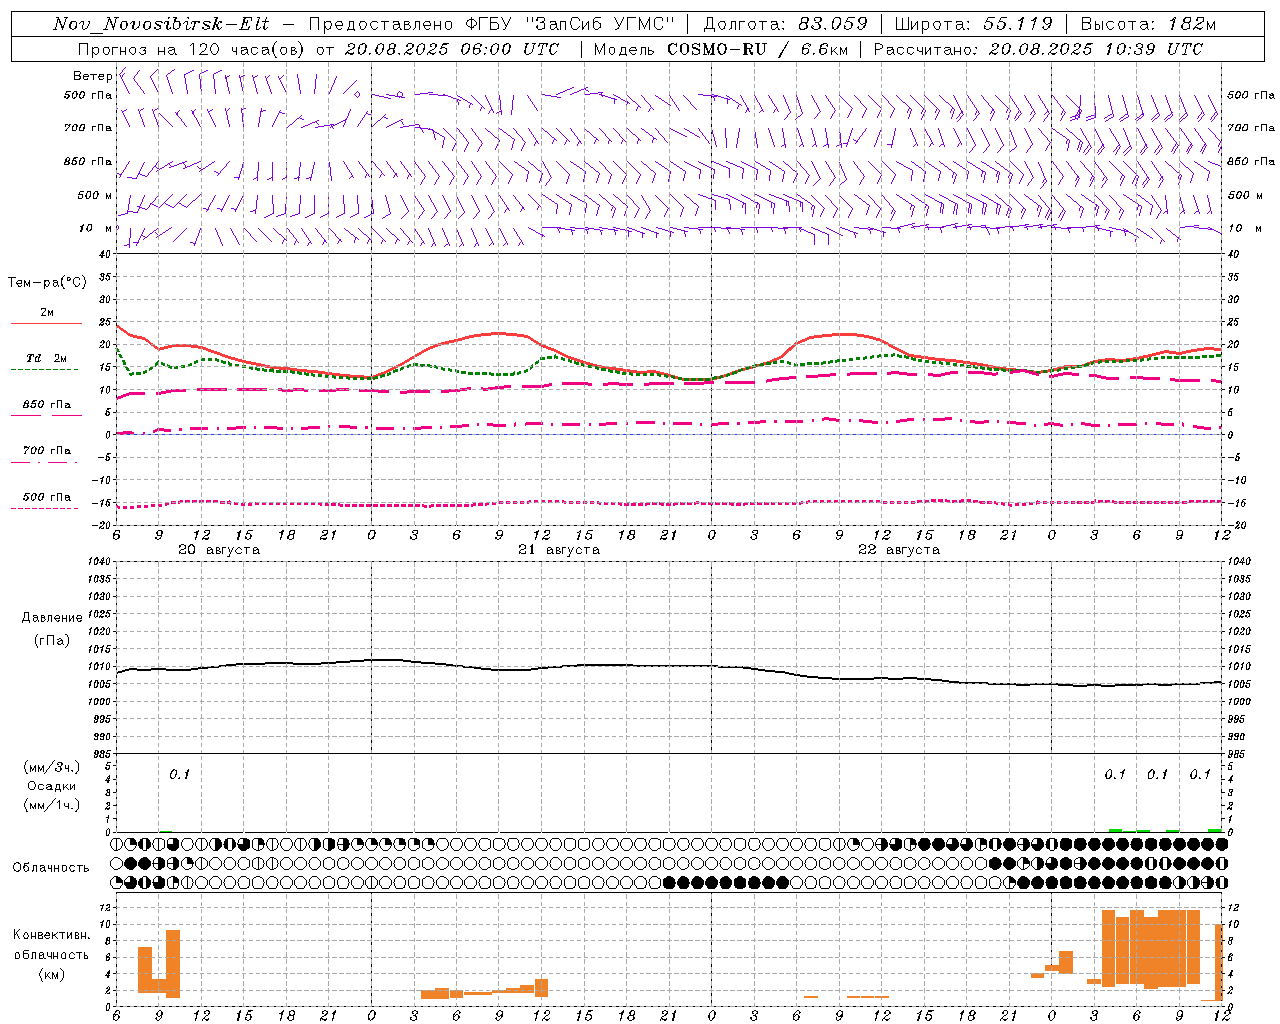
Task: Click the date label 21 августа
Action: [x=559, y=550]
